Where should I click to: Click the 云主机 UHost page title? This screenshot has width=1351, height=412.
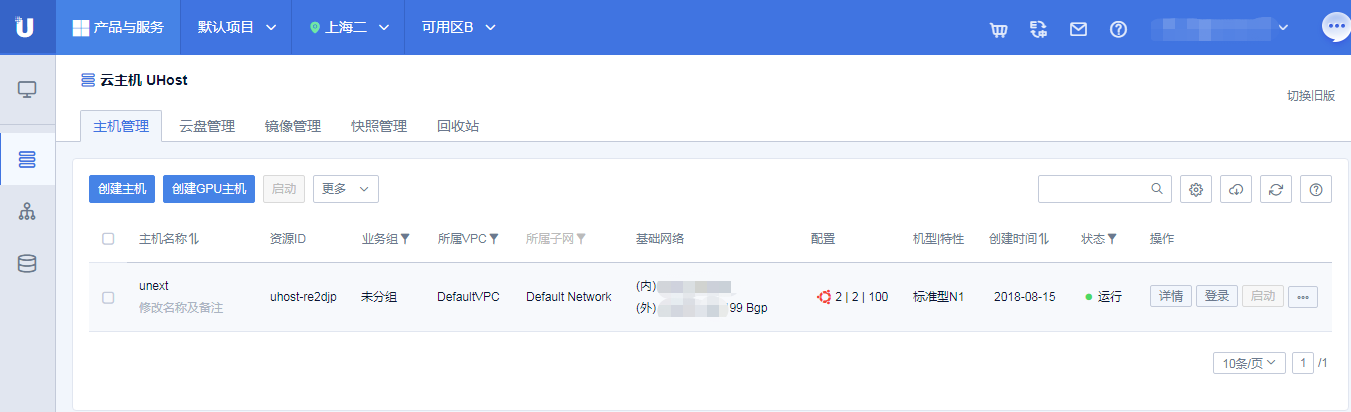144,80
